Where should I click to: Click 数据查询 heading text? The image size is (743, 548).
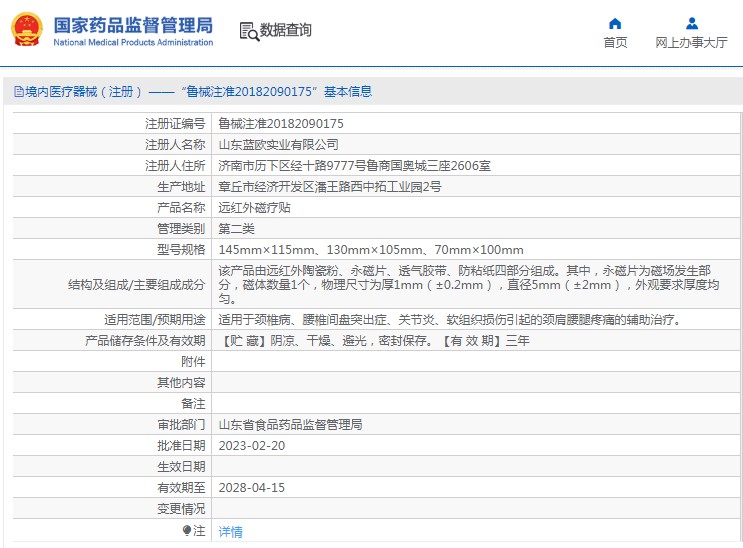[286, 30]
